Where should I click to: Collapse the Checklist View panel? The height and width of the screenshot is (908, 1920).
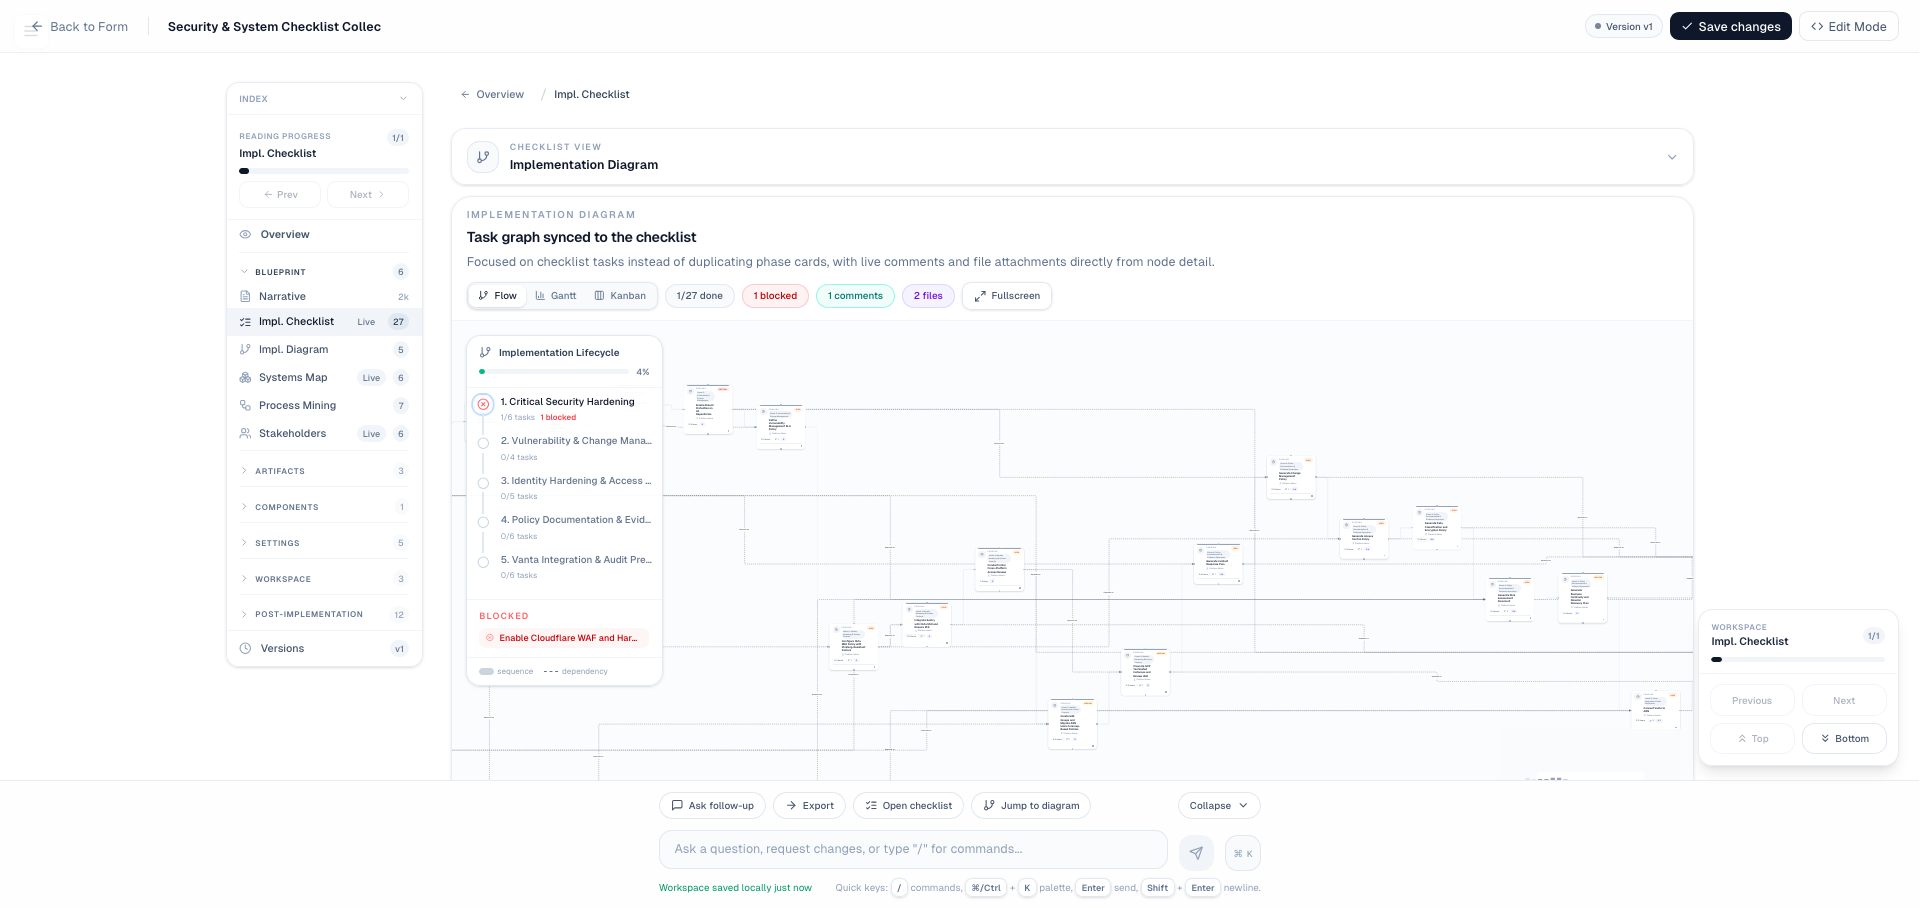click(x=1671, y=157)
